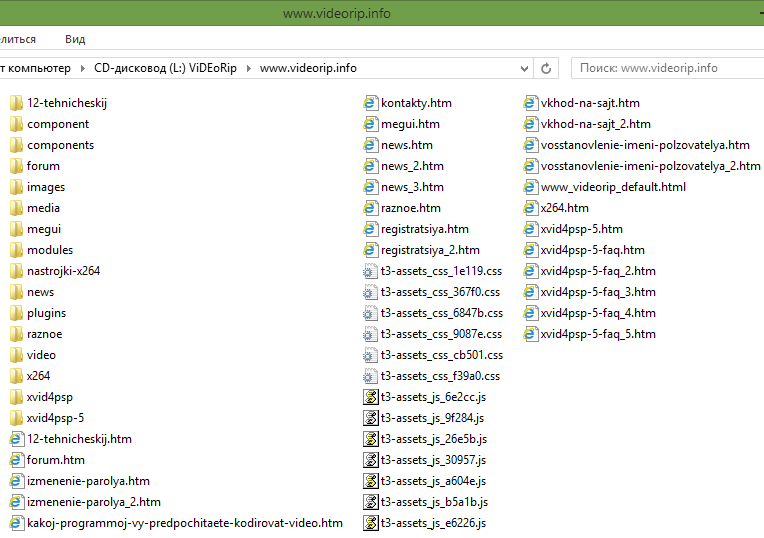
Task: Click the refresh button beside address bar
Action: [546, 68]
